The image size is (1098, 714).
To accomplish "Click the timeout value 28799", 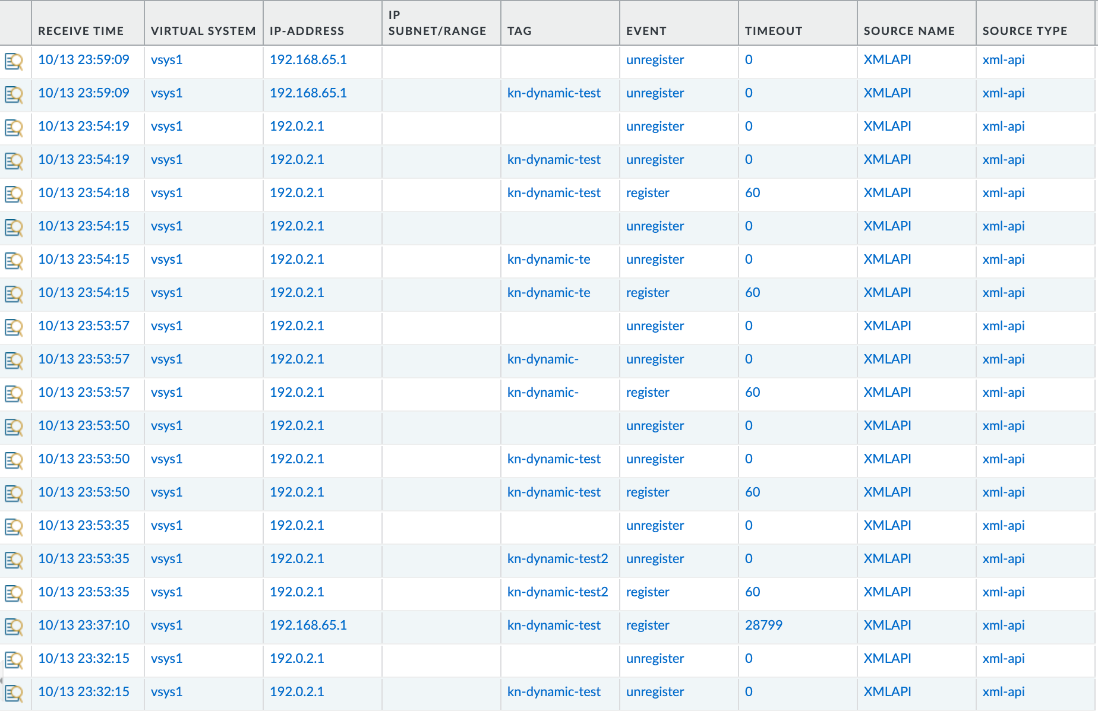I will pos(763,625).
